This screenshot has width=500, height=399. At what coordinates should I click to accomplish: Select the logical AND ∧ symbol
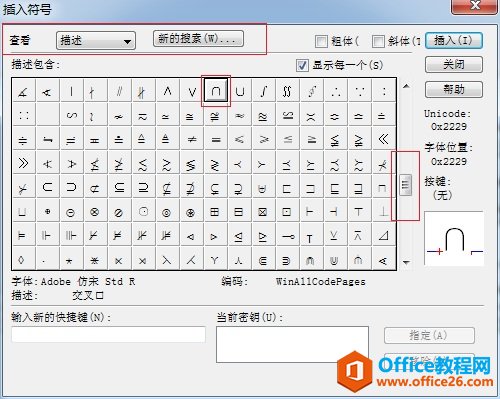click(x=168, y=90)
